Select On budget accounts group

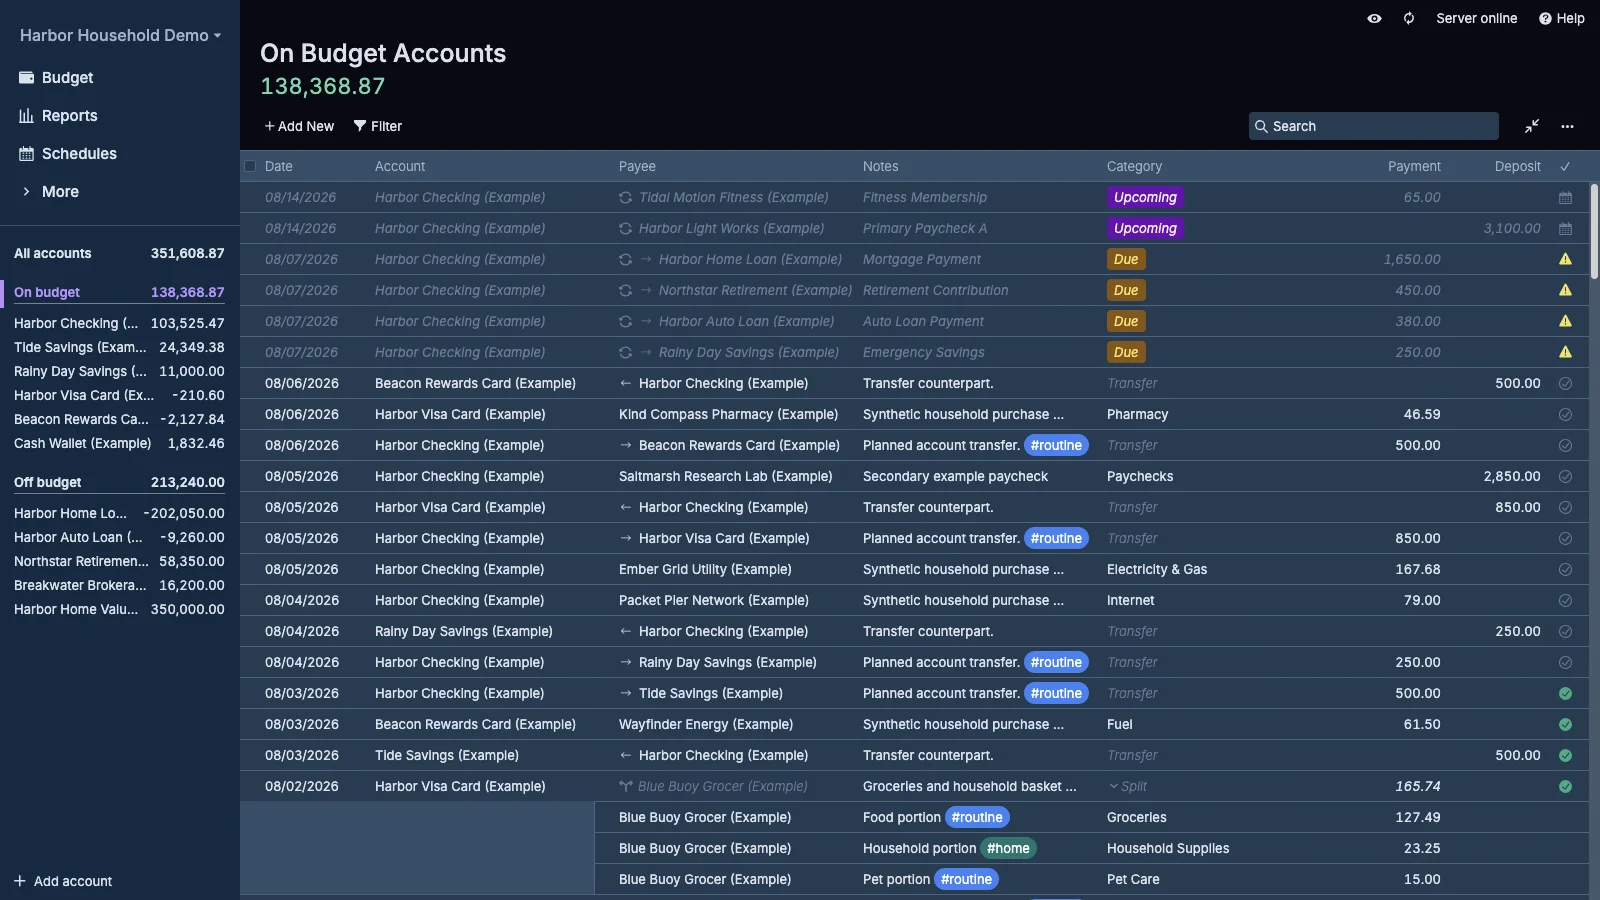tap(119, 292)
